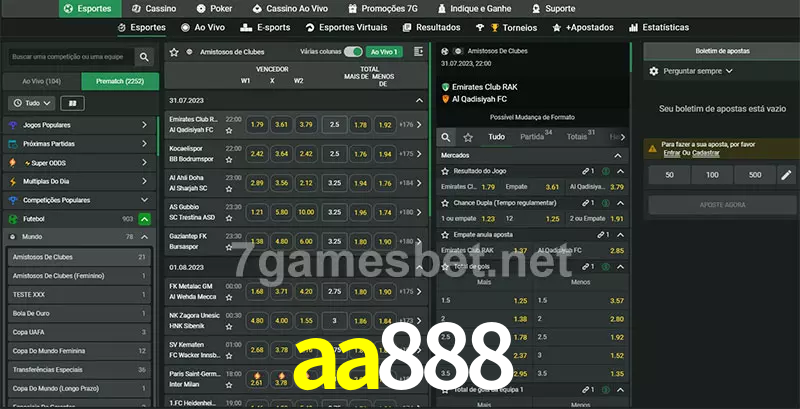Collapse the Futebol sport section
Image resolution: width=800 pixels, height=409 pixels.
coord(145,218)
